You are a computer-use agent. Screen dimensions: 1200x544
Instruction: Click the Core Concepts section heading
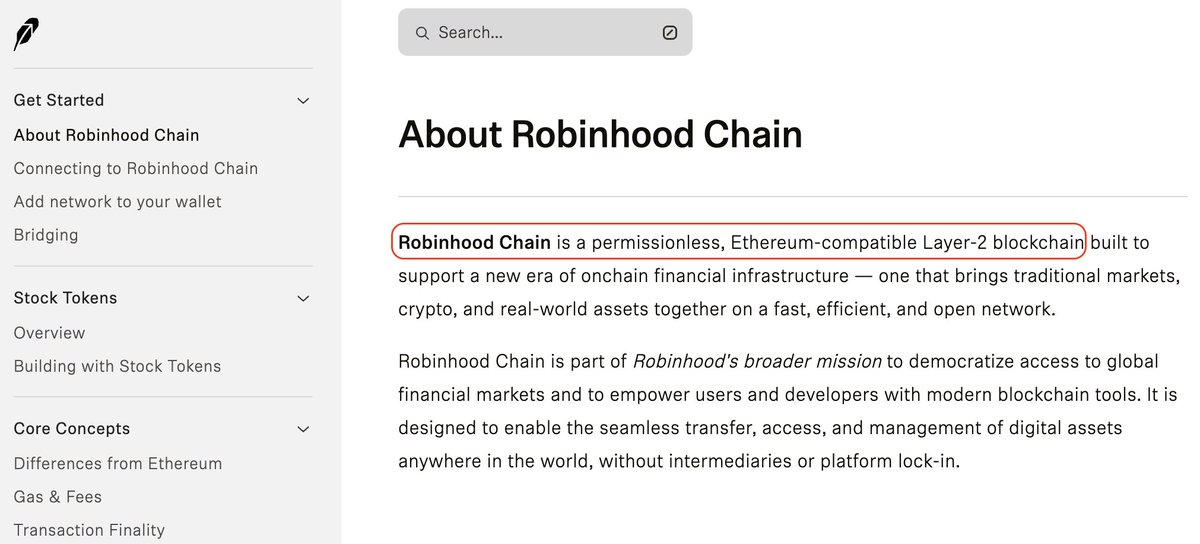(72, 429)
